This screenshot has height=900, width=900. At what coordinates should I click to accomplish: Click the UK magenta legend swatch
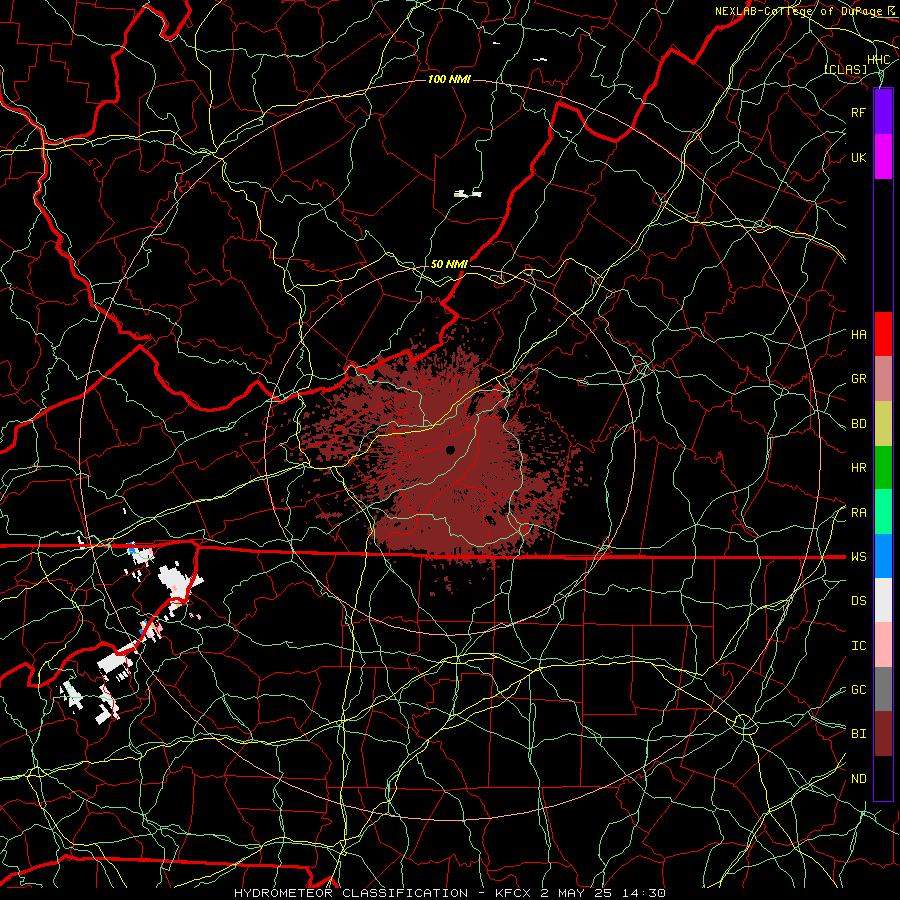coord(883,157)
